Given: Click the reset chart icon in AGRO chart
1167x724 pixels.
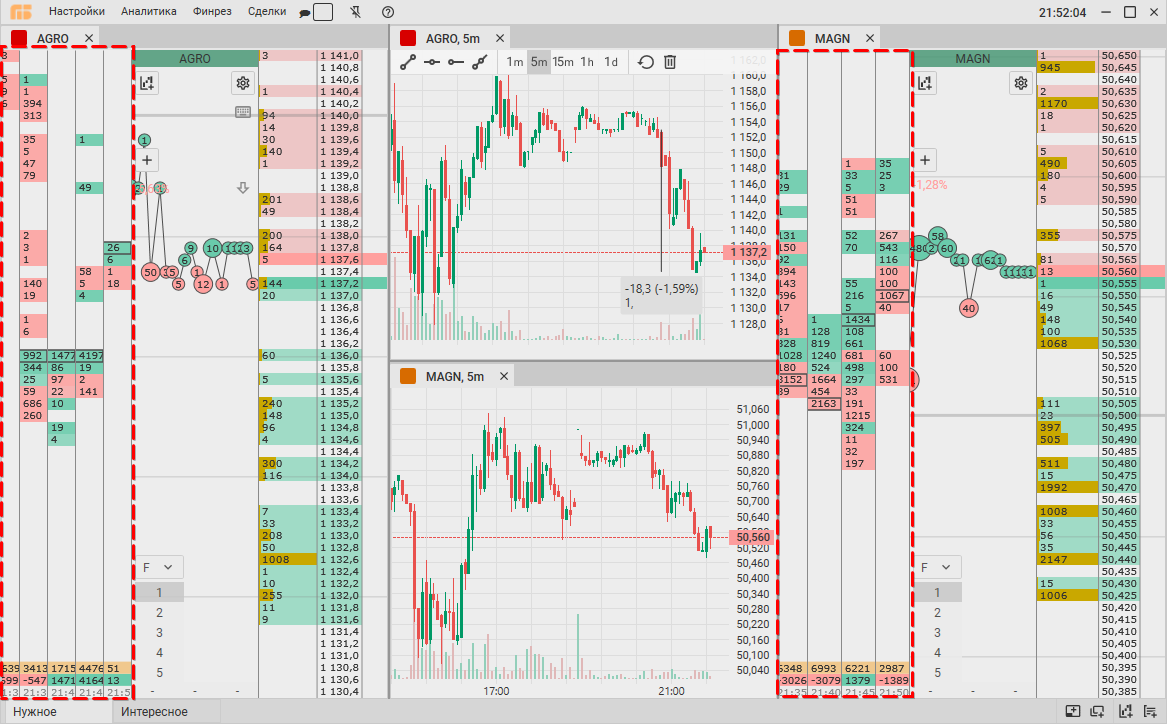Looking at the screenshot, I should pos(646,62).
